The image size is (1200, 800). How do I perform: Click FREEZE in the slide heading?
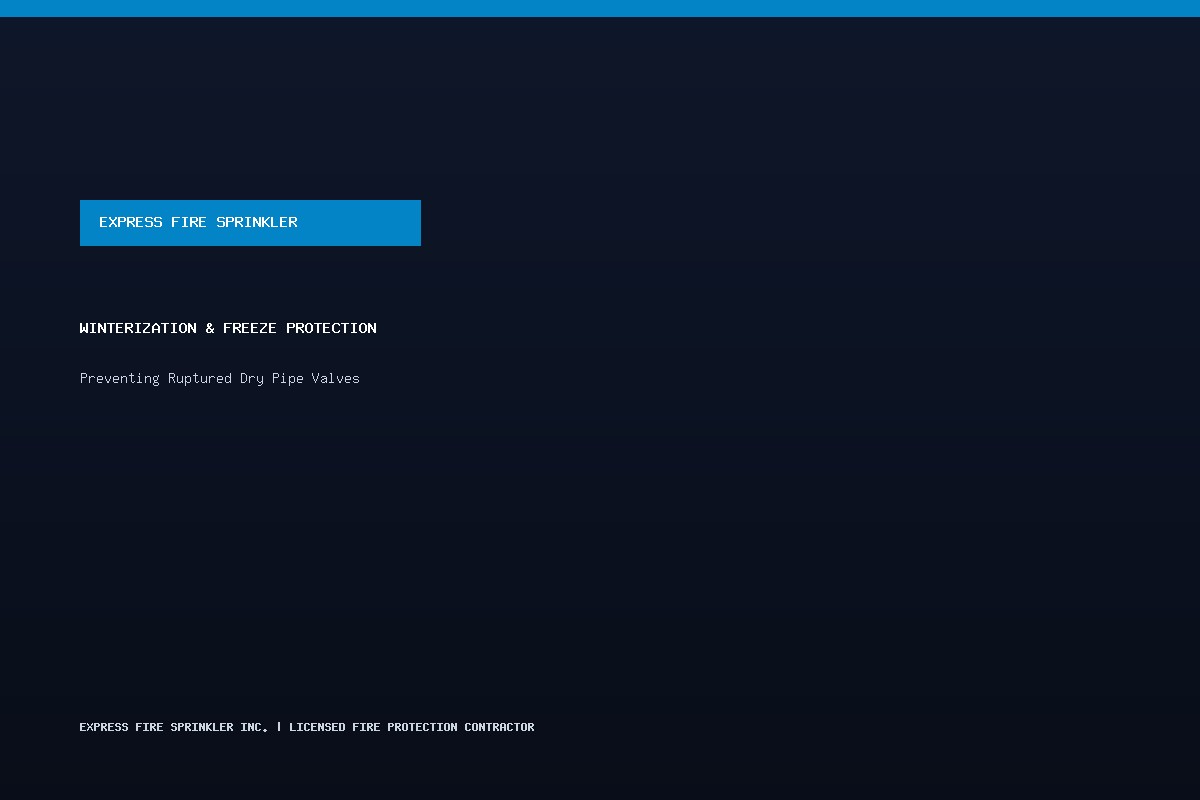click(250, 328)
